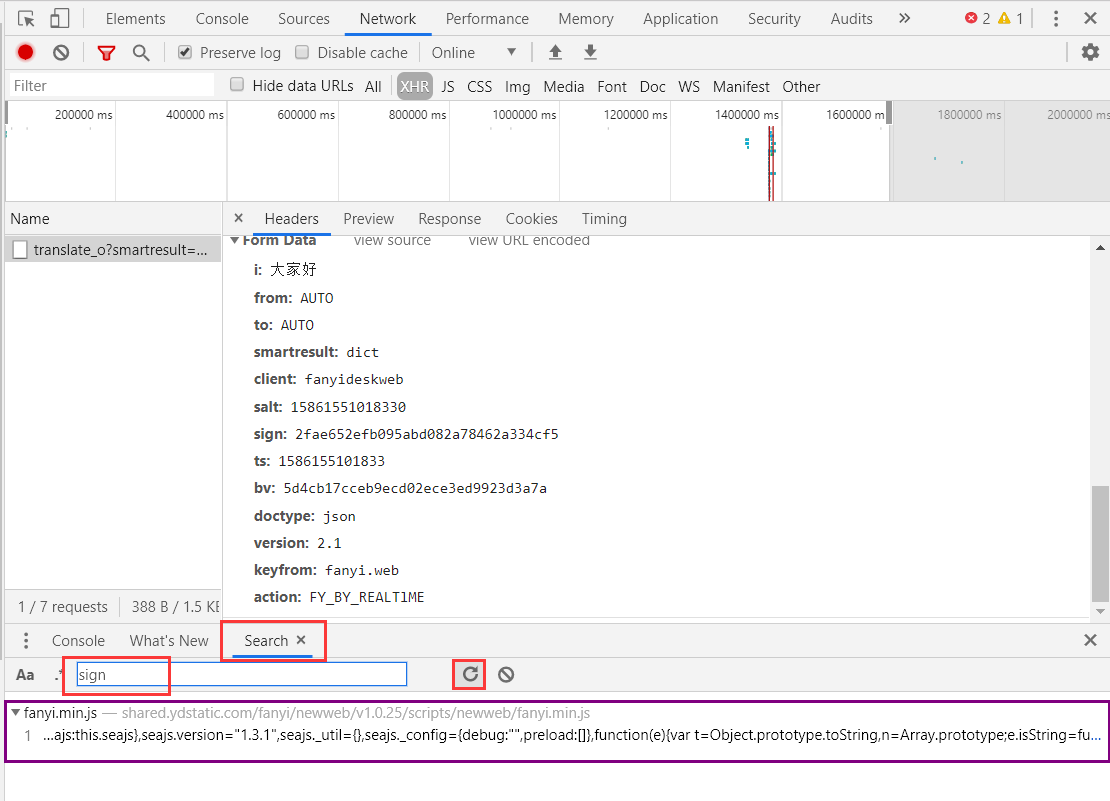The image size is (1110, 801).
Task: Stop recording the network log
Action: click(x=25, y=52)
